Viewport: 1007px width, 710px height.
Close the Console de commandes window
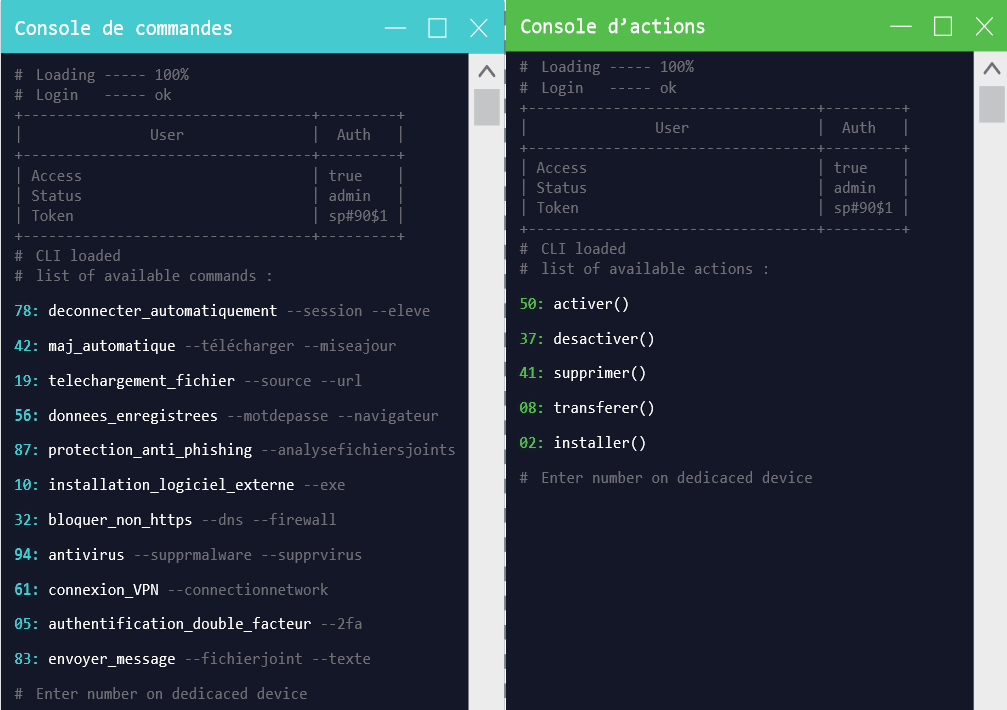click(478, 28)
